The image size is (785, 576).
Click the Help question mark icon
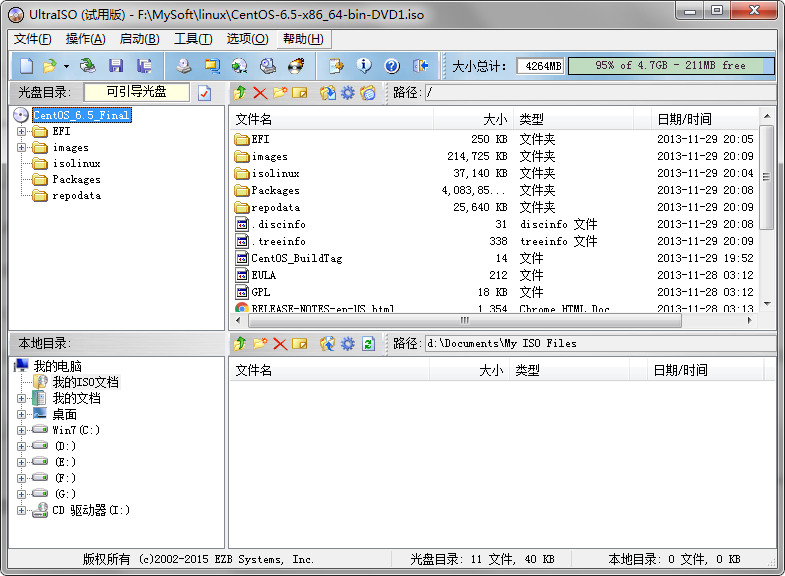[x=392, y=66]
